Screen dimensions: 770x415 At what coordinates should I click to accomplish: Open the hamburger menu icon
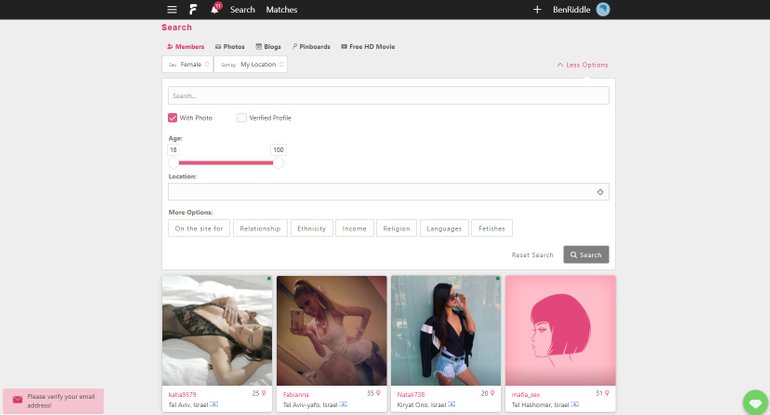pos(172,9)
